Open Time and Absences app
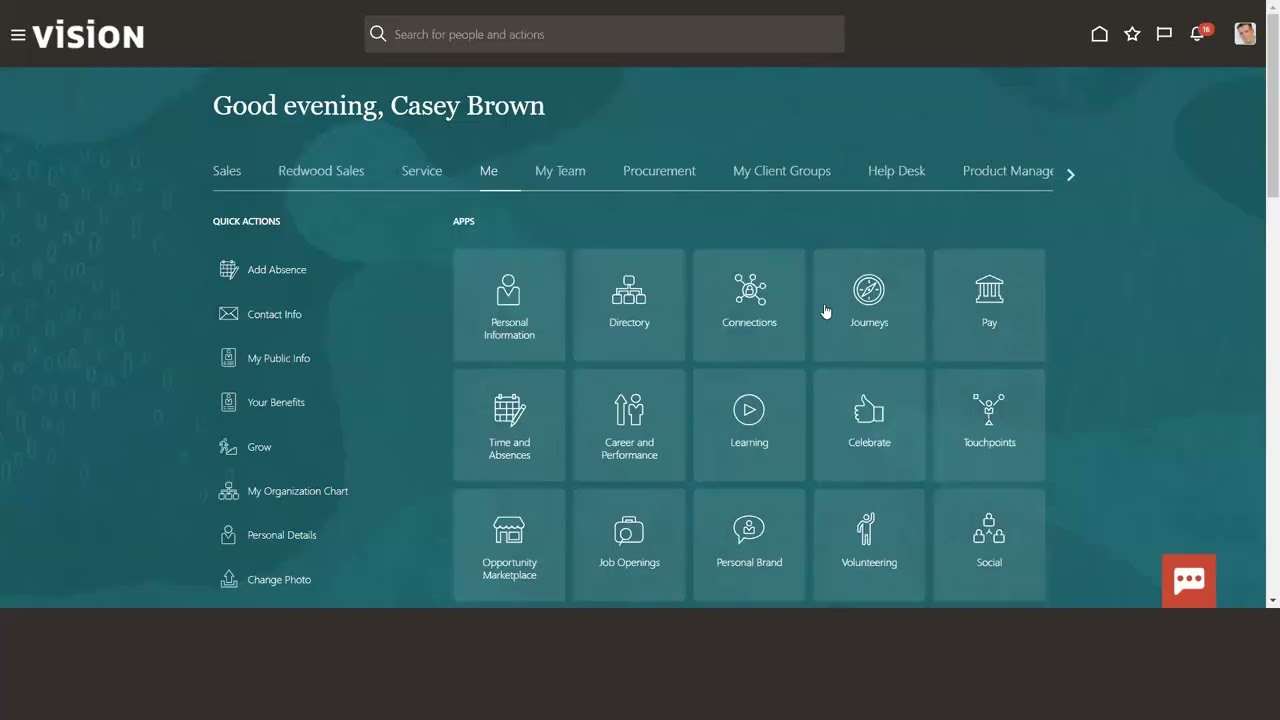 pos(509,425)
